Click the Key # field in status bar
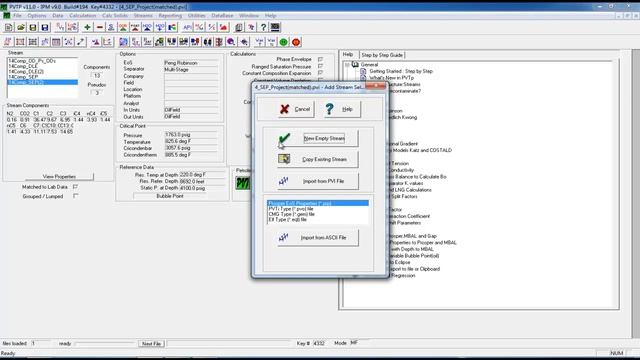The width and height of the screenshot is (640, 360). coord(319,344)
